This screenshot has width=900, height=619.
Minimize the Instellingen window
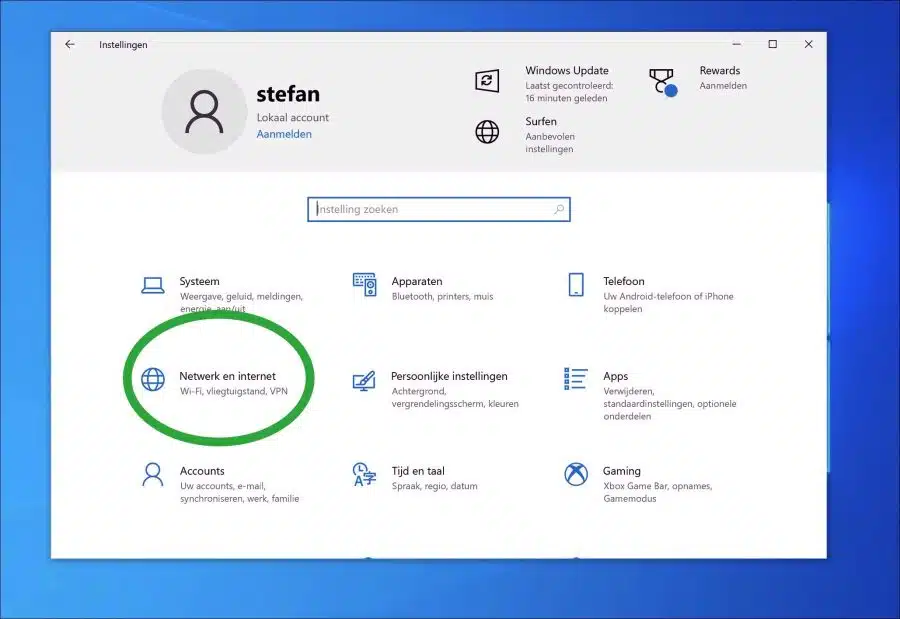tap(736, 44)
